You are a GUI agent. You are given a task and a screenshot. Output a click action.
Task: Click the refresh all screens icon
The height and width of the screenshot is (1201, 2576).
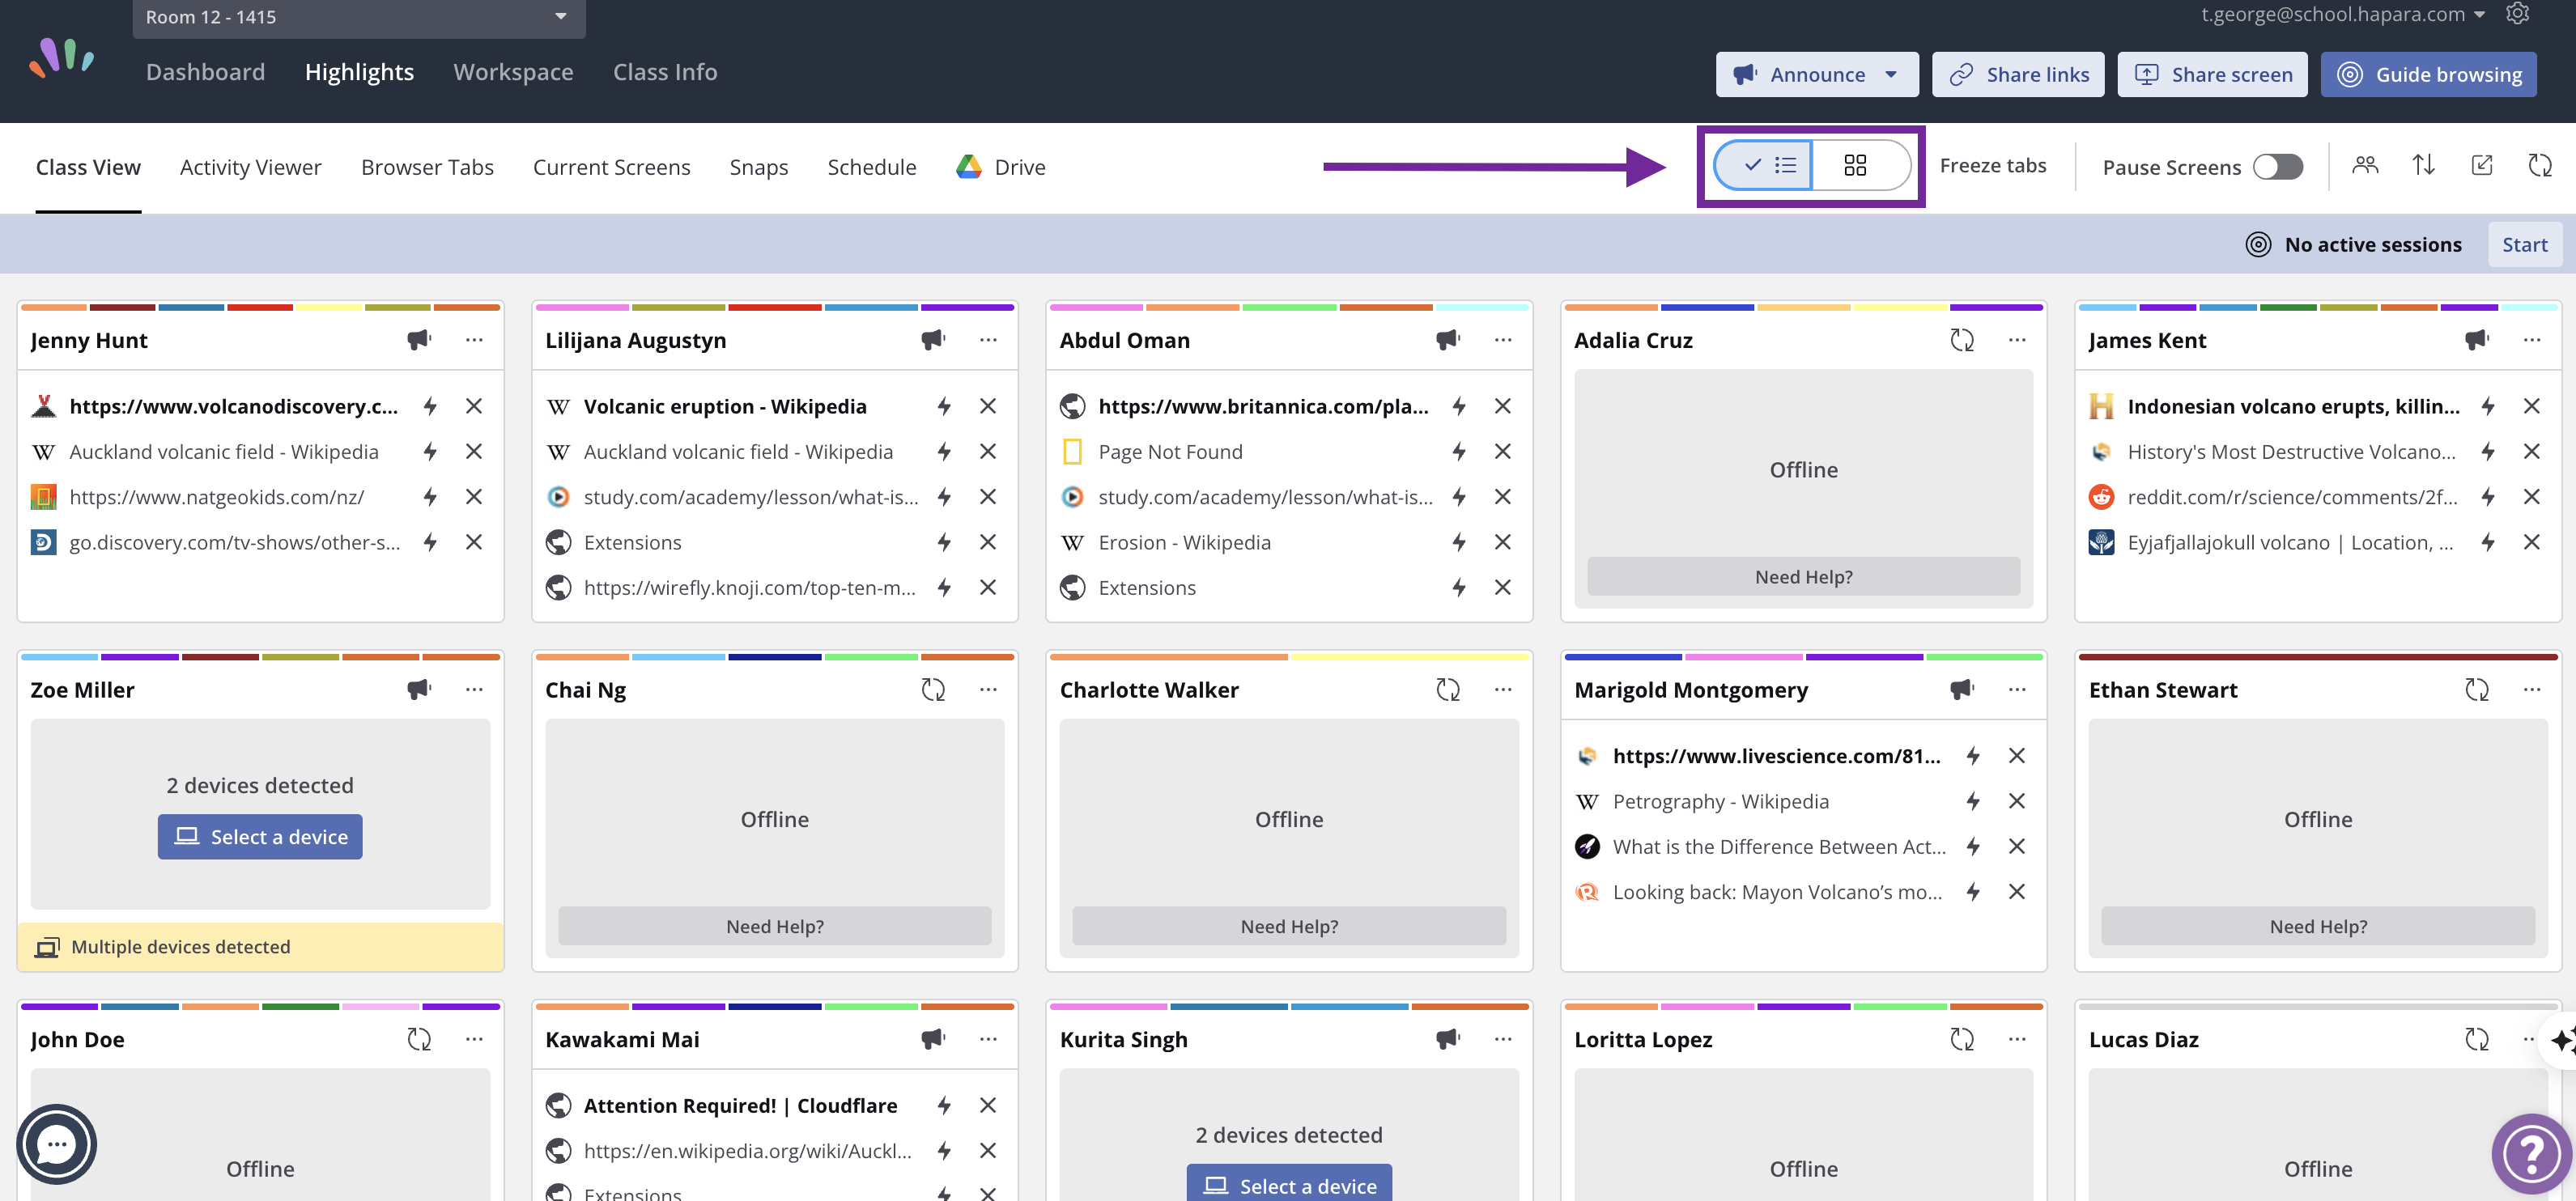(2540, 166)
